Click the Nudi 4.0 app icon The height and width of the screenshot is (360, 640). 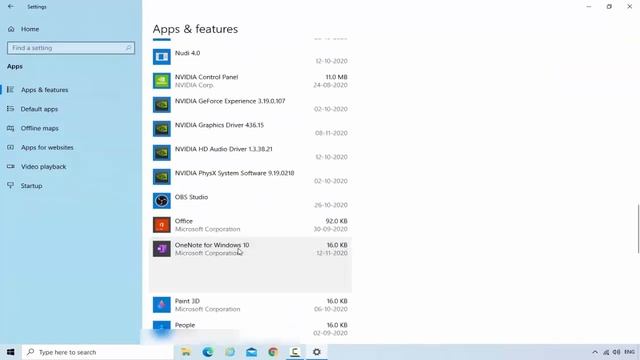coord(162,57)
